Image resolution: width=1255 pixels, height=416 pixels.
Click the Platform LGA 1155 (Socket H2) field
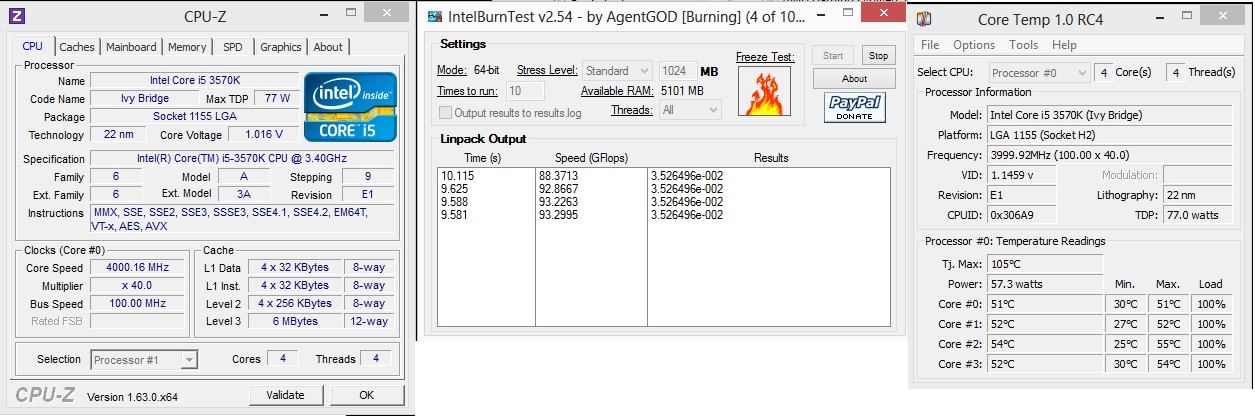click(1110, 135)
